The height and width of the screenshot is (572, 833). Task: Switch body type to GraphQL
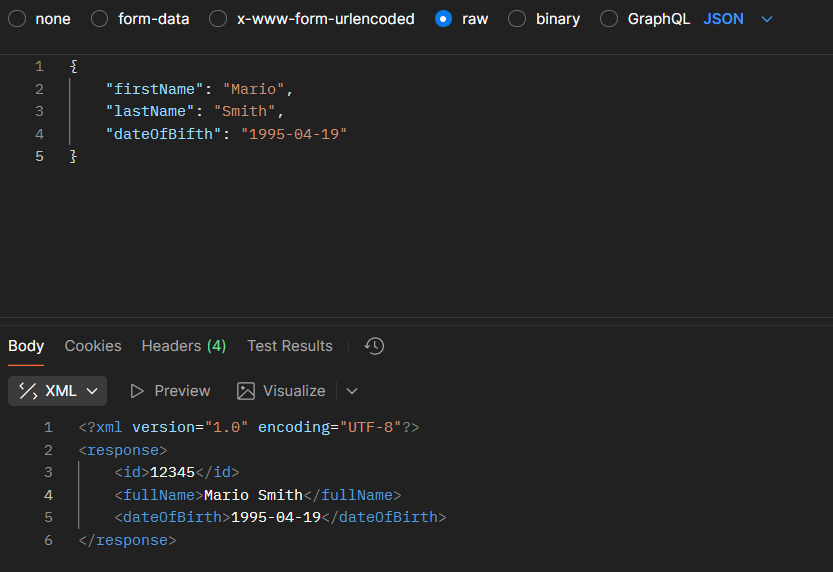coord(609,19)
